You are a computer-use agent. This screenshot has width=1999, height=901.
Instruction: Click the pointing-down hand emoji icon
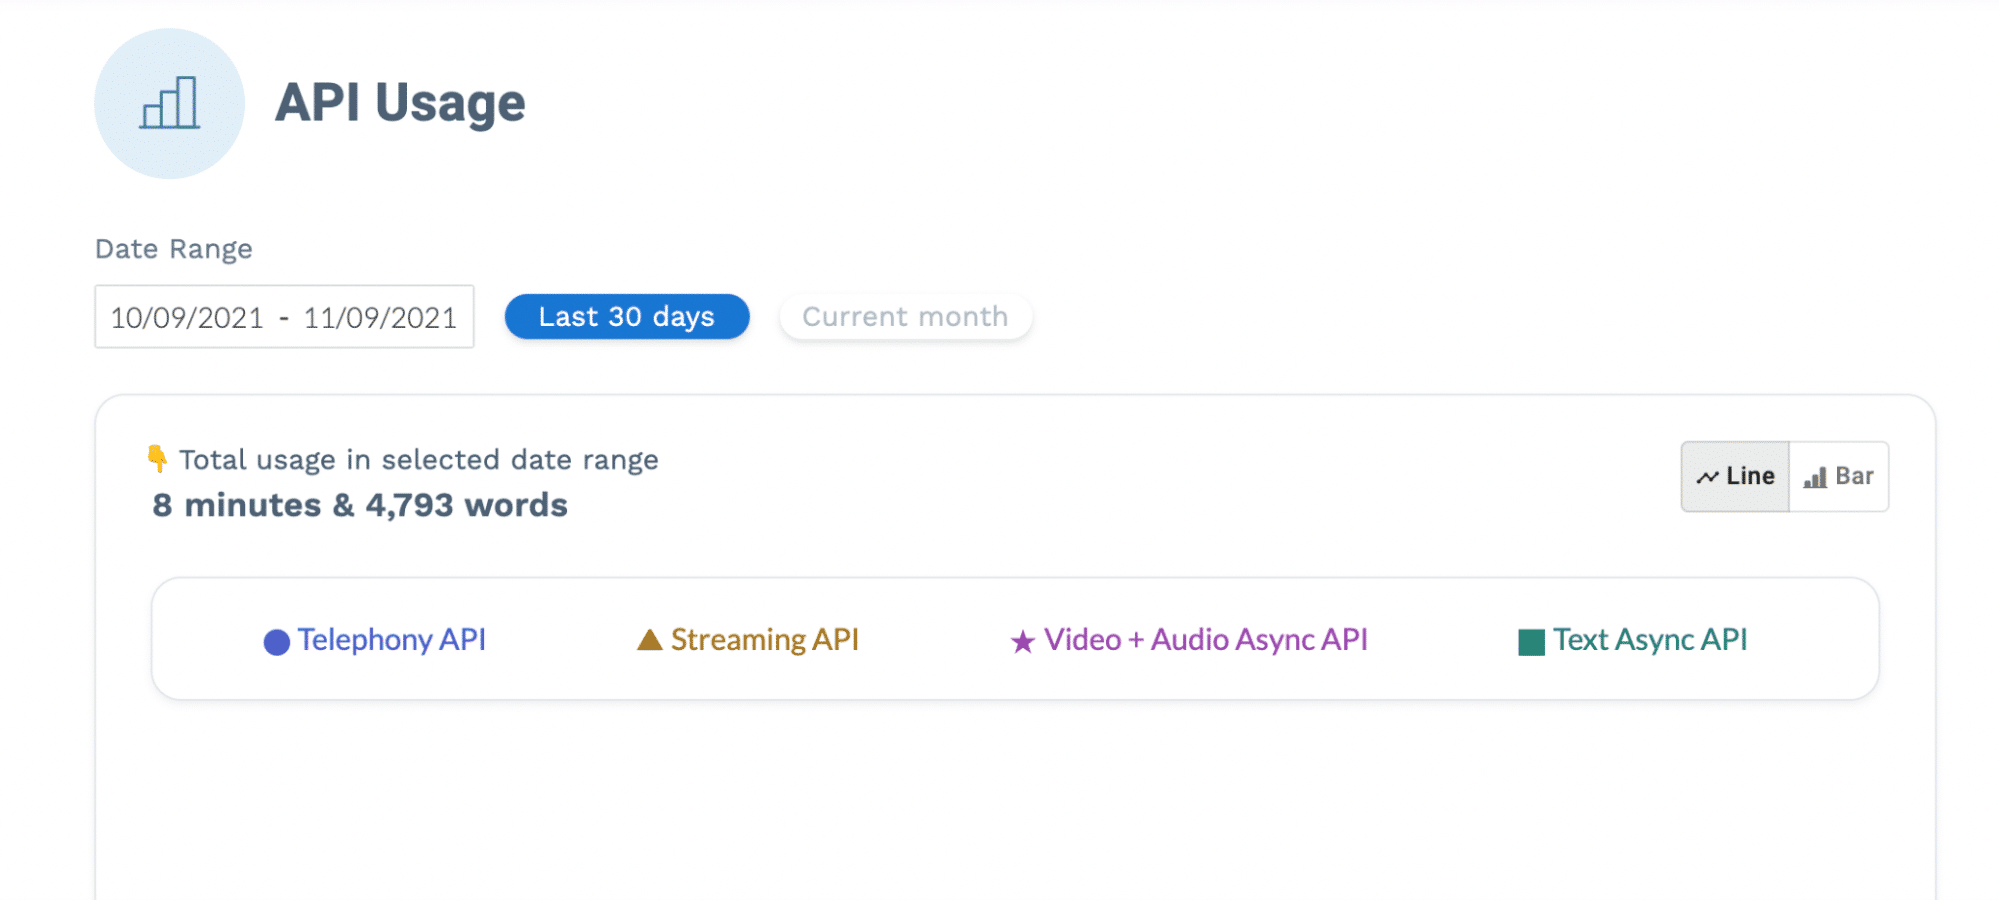(x=157, y=459)
